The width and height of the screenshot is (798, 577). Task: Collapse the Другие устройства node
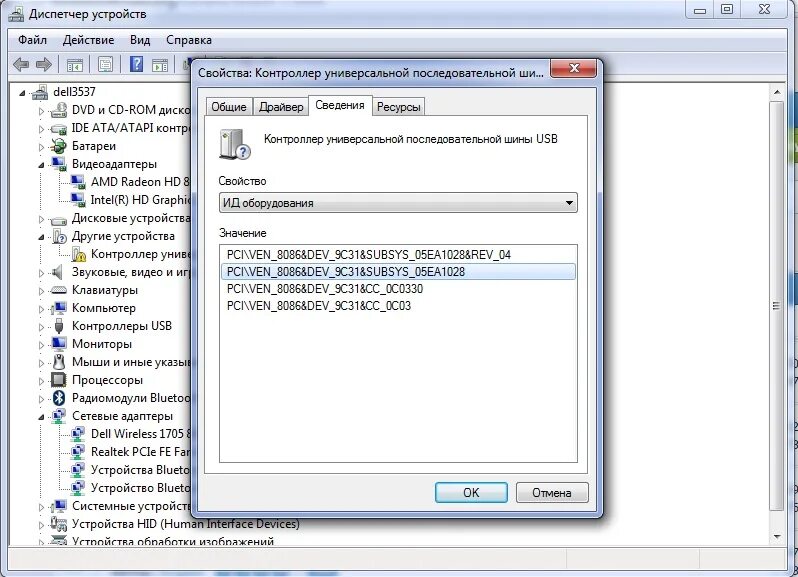click(x=41, y=237)
